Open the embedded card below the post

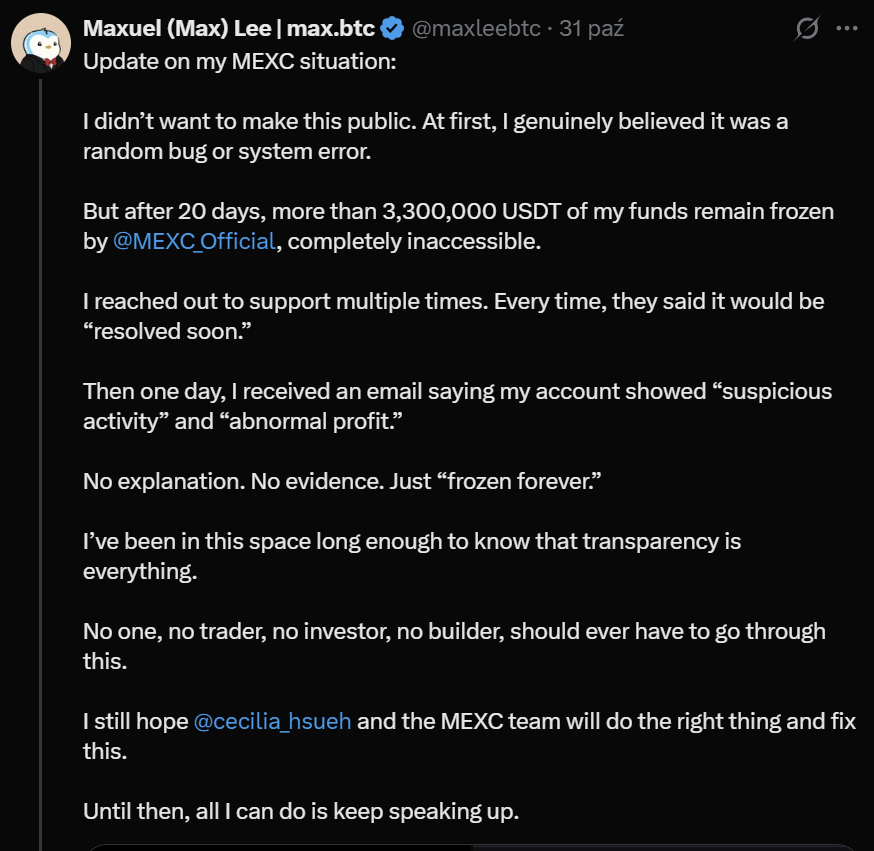pyautogui.click(x=470, y=847)
